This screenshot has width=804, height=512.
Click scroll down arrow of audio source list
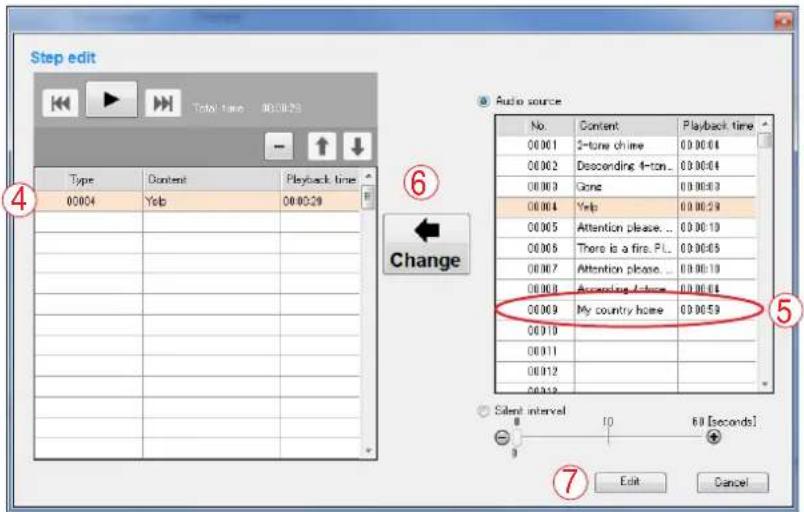765,384
